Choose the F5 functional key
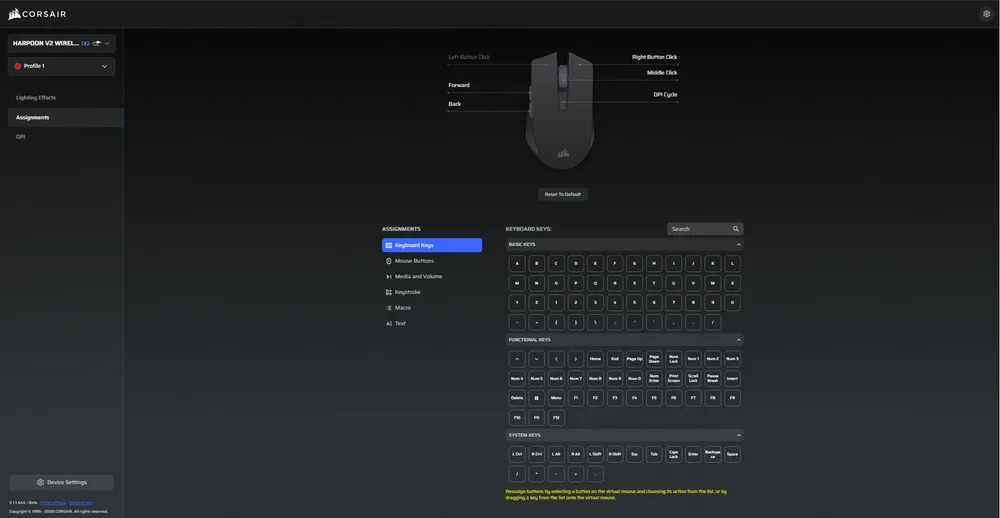The height and width of the screenshot is (518, 1000). [x=654, y=397]
